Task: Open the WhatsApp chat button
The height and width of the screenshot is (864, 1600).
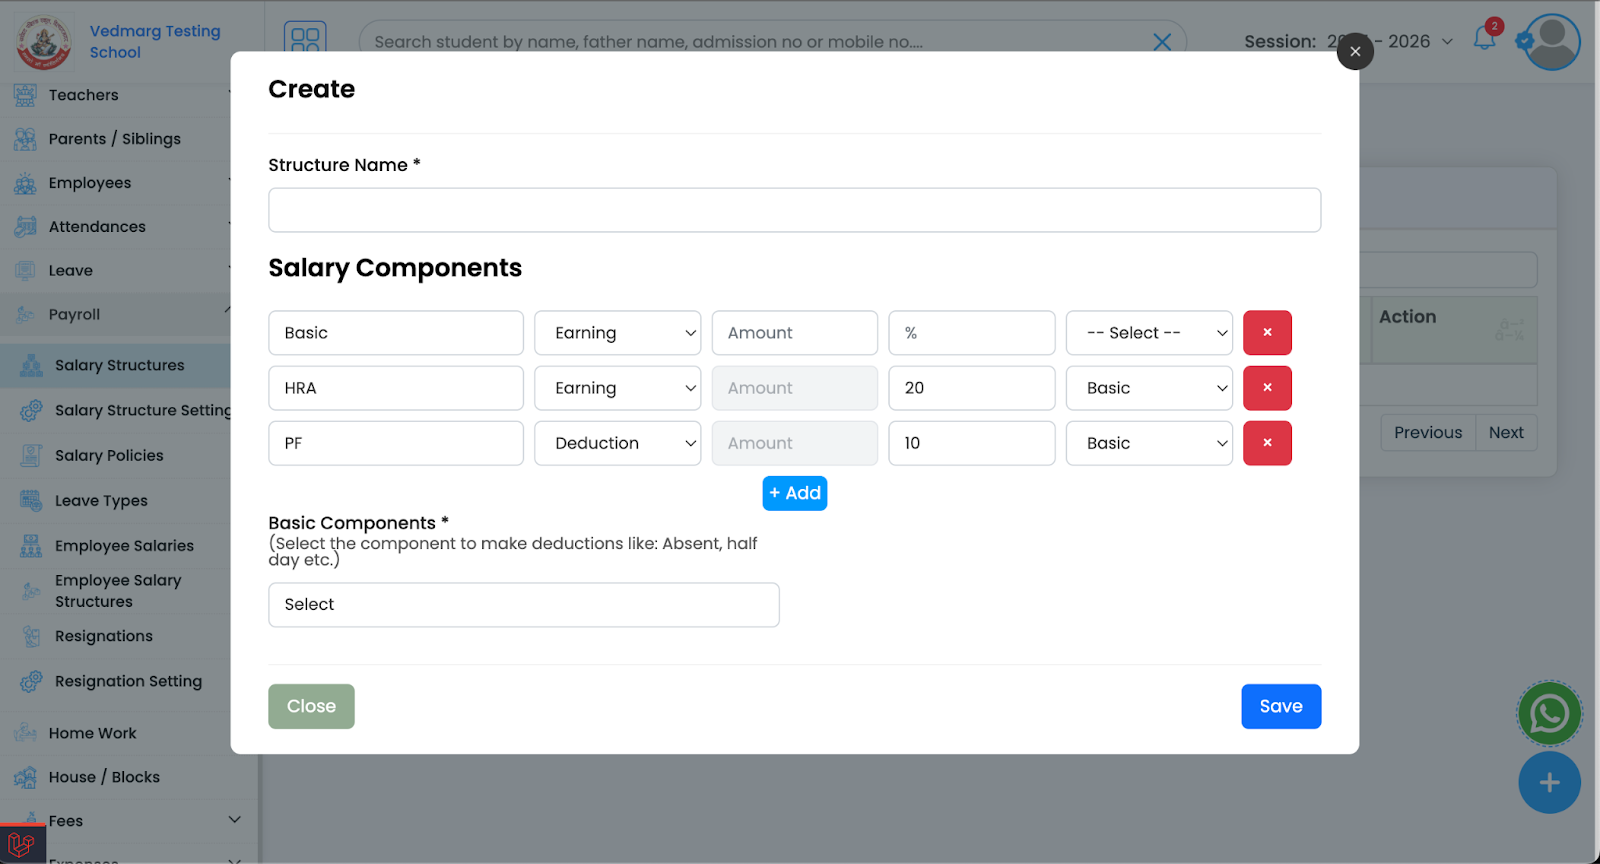Action: (1549, 714)
